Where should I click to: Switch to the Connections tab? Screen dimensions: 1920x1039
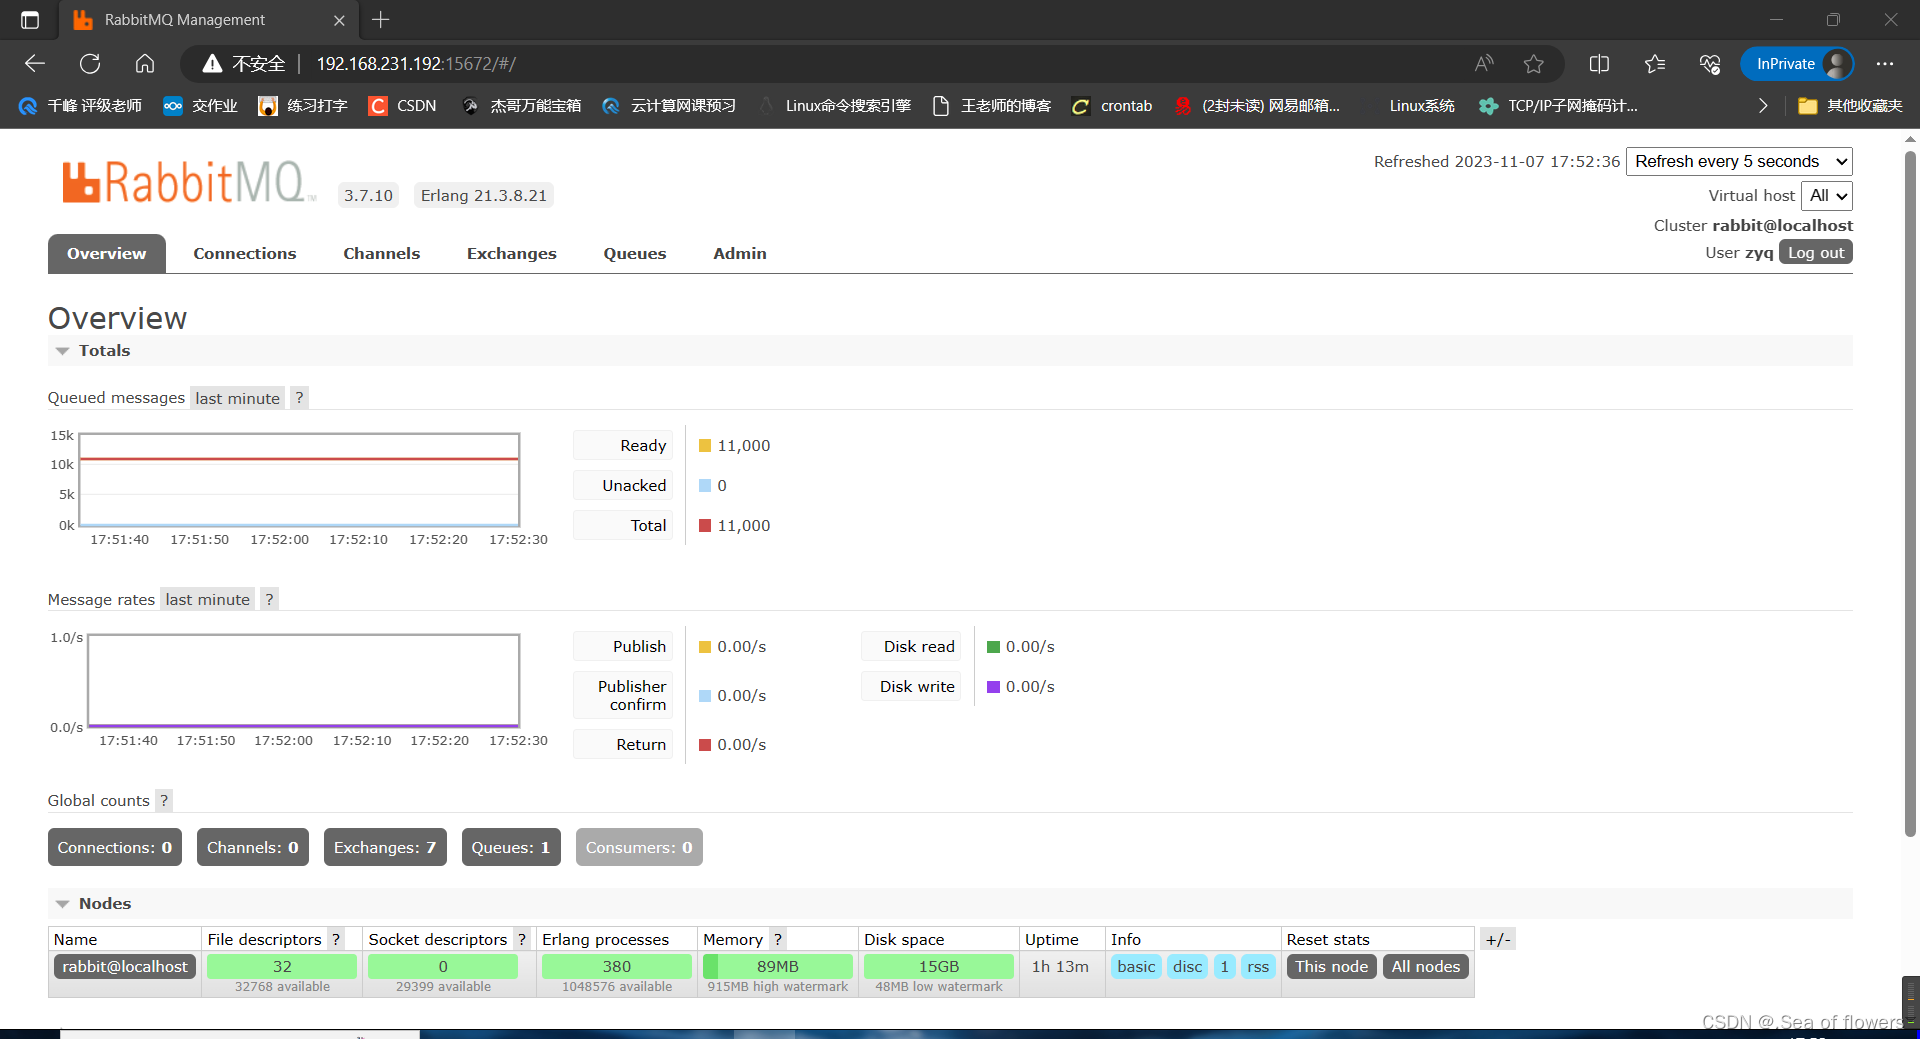click(245, 254)
